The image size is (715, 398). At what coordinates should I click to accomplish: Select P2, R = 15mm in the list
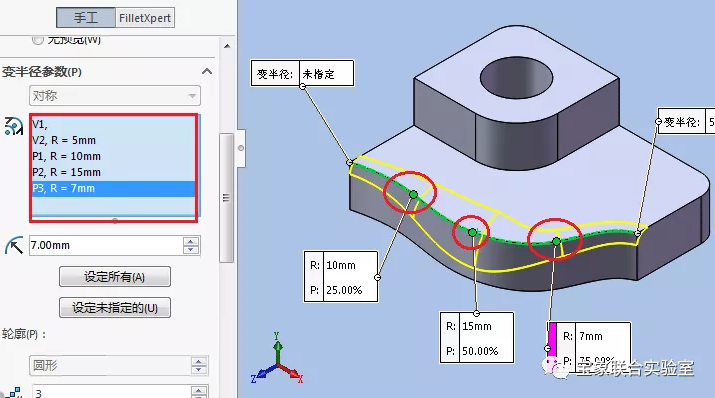(x=114, y=172)
